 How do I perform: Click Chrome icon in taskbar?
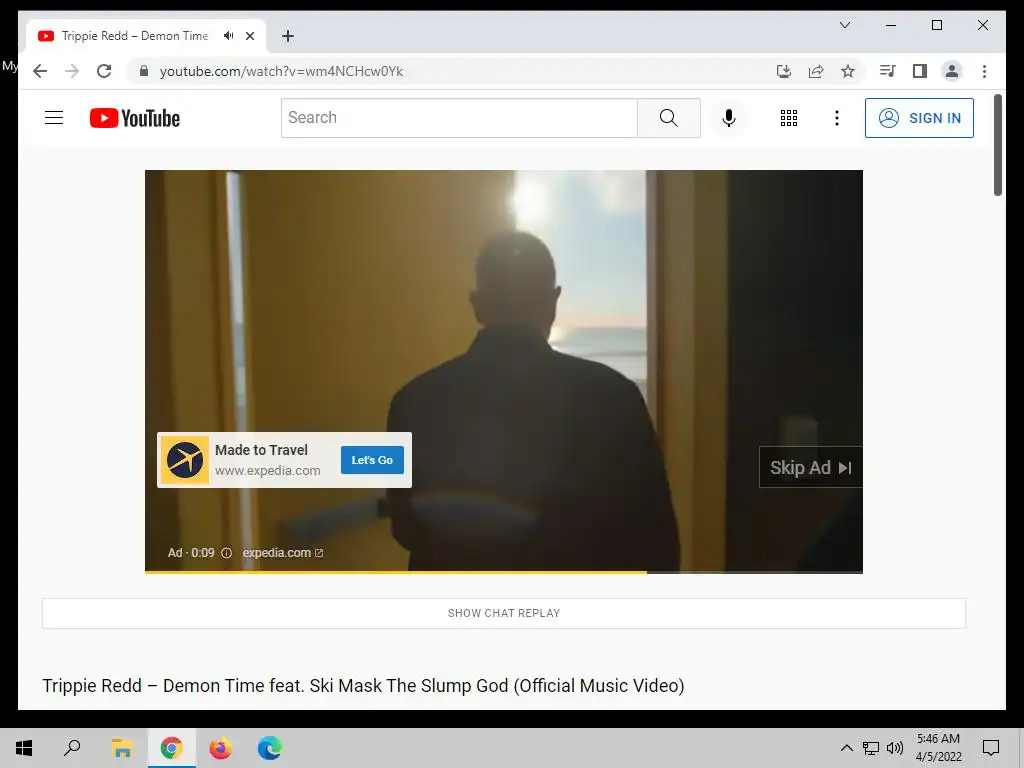coord(171,748)
